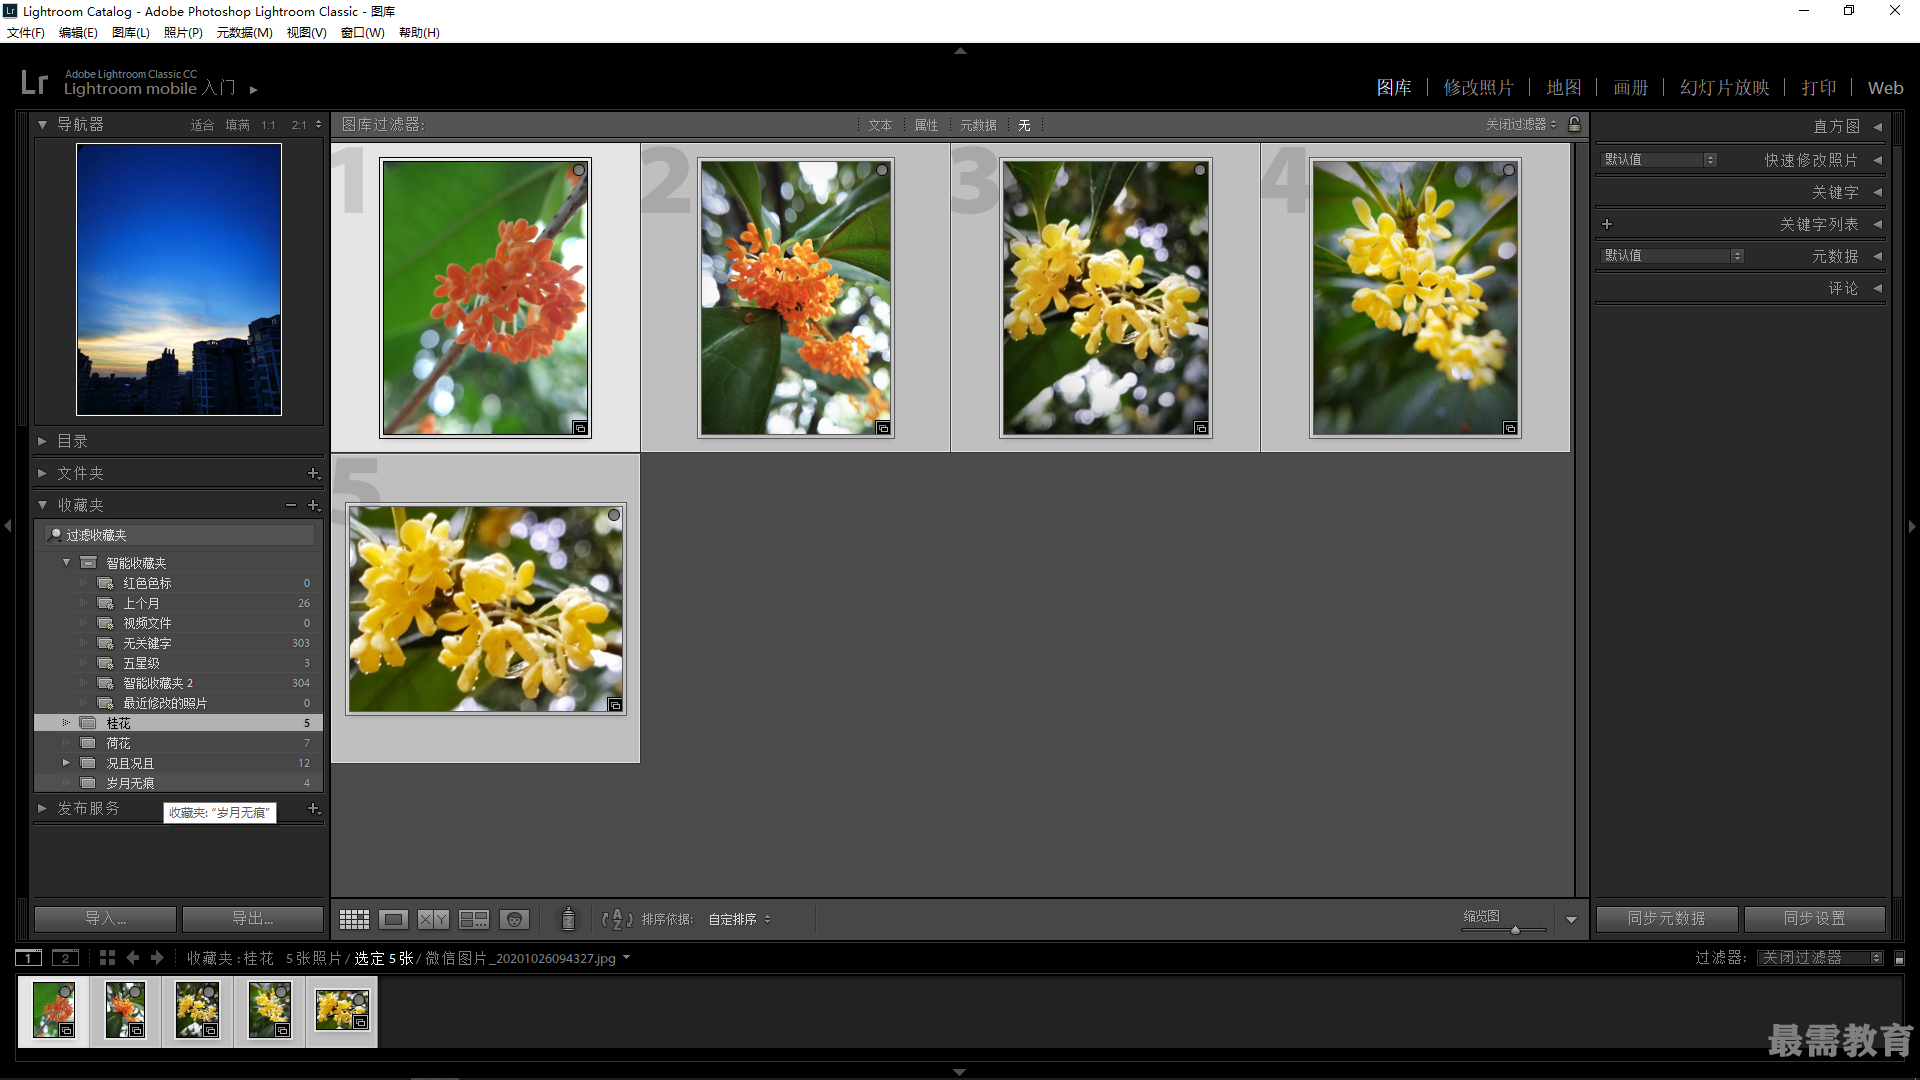
Task: Select the 荷花 collection
Action: click(x=178, y=743)
